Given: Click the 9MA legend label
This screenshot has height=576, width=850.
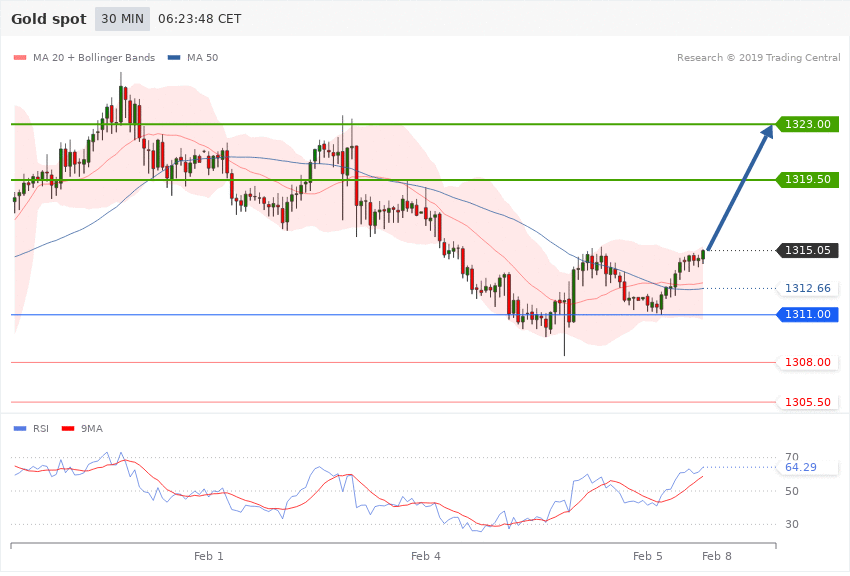Looking at the screenshot, I should pos(92,429).
